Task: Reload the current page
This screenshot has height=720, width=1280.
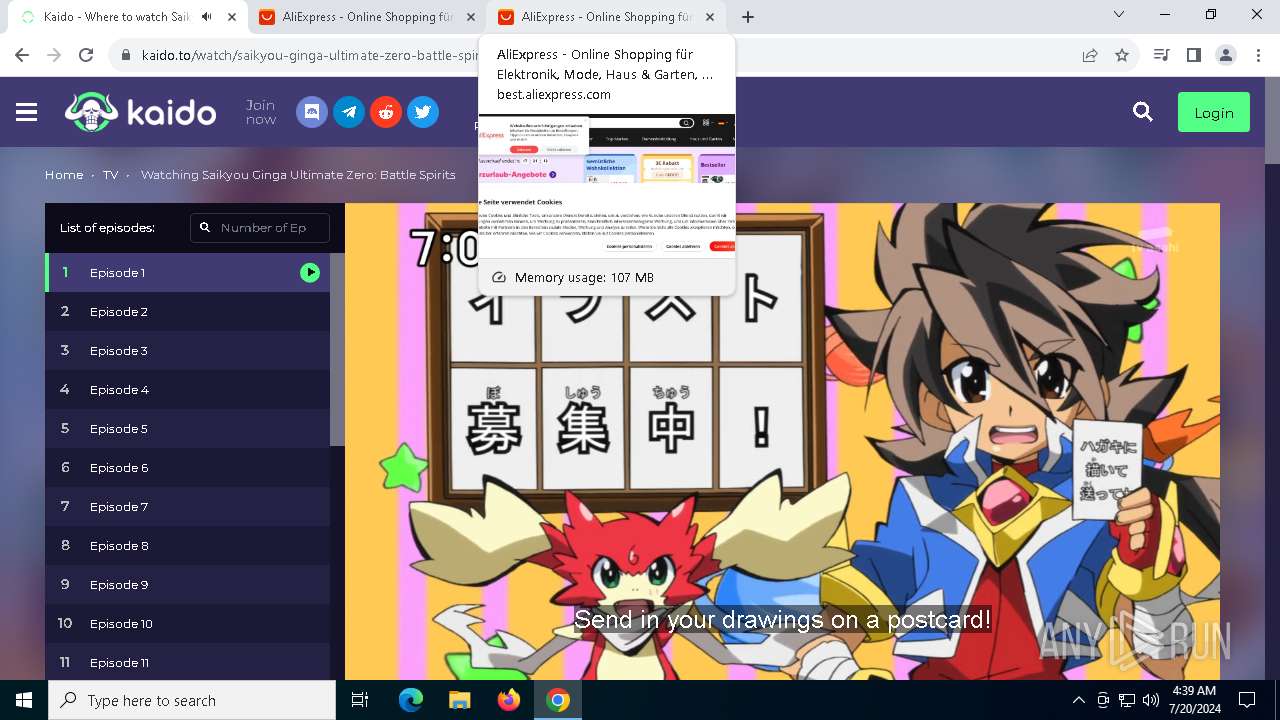Action: pyautogui.click(x=86, y=55)
